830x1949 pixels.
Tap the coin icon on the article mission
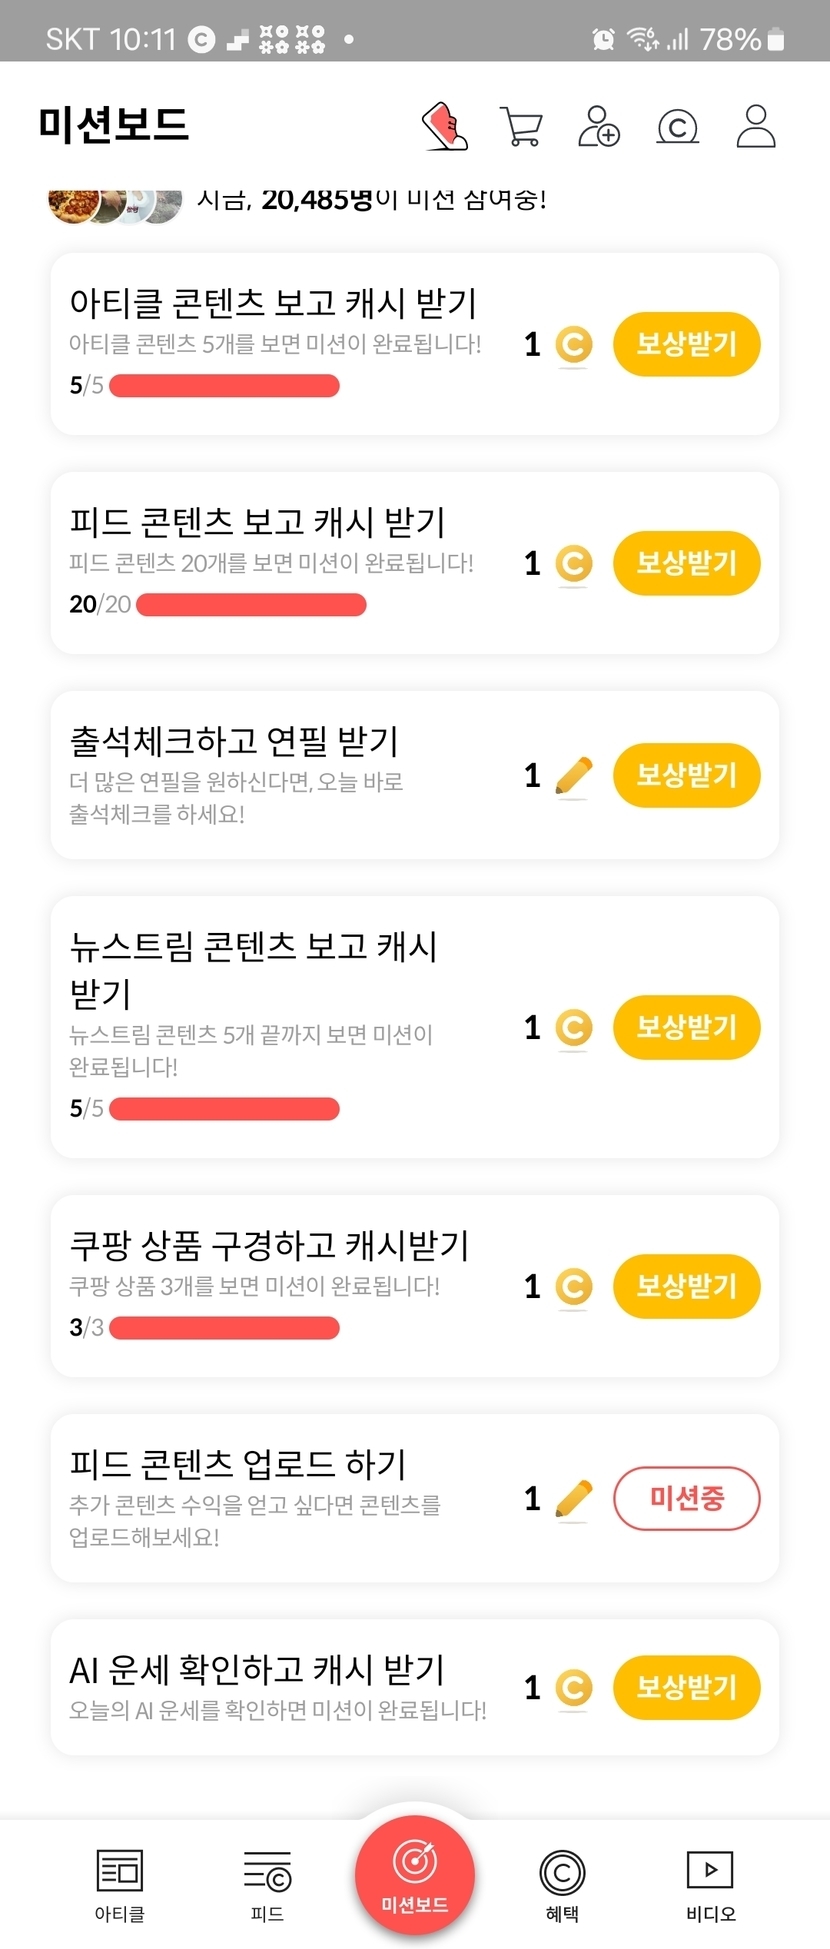[573, 345]
